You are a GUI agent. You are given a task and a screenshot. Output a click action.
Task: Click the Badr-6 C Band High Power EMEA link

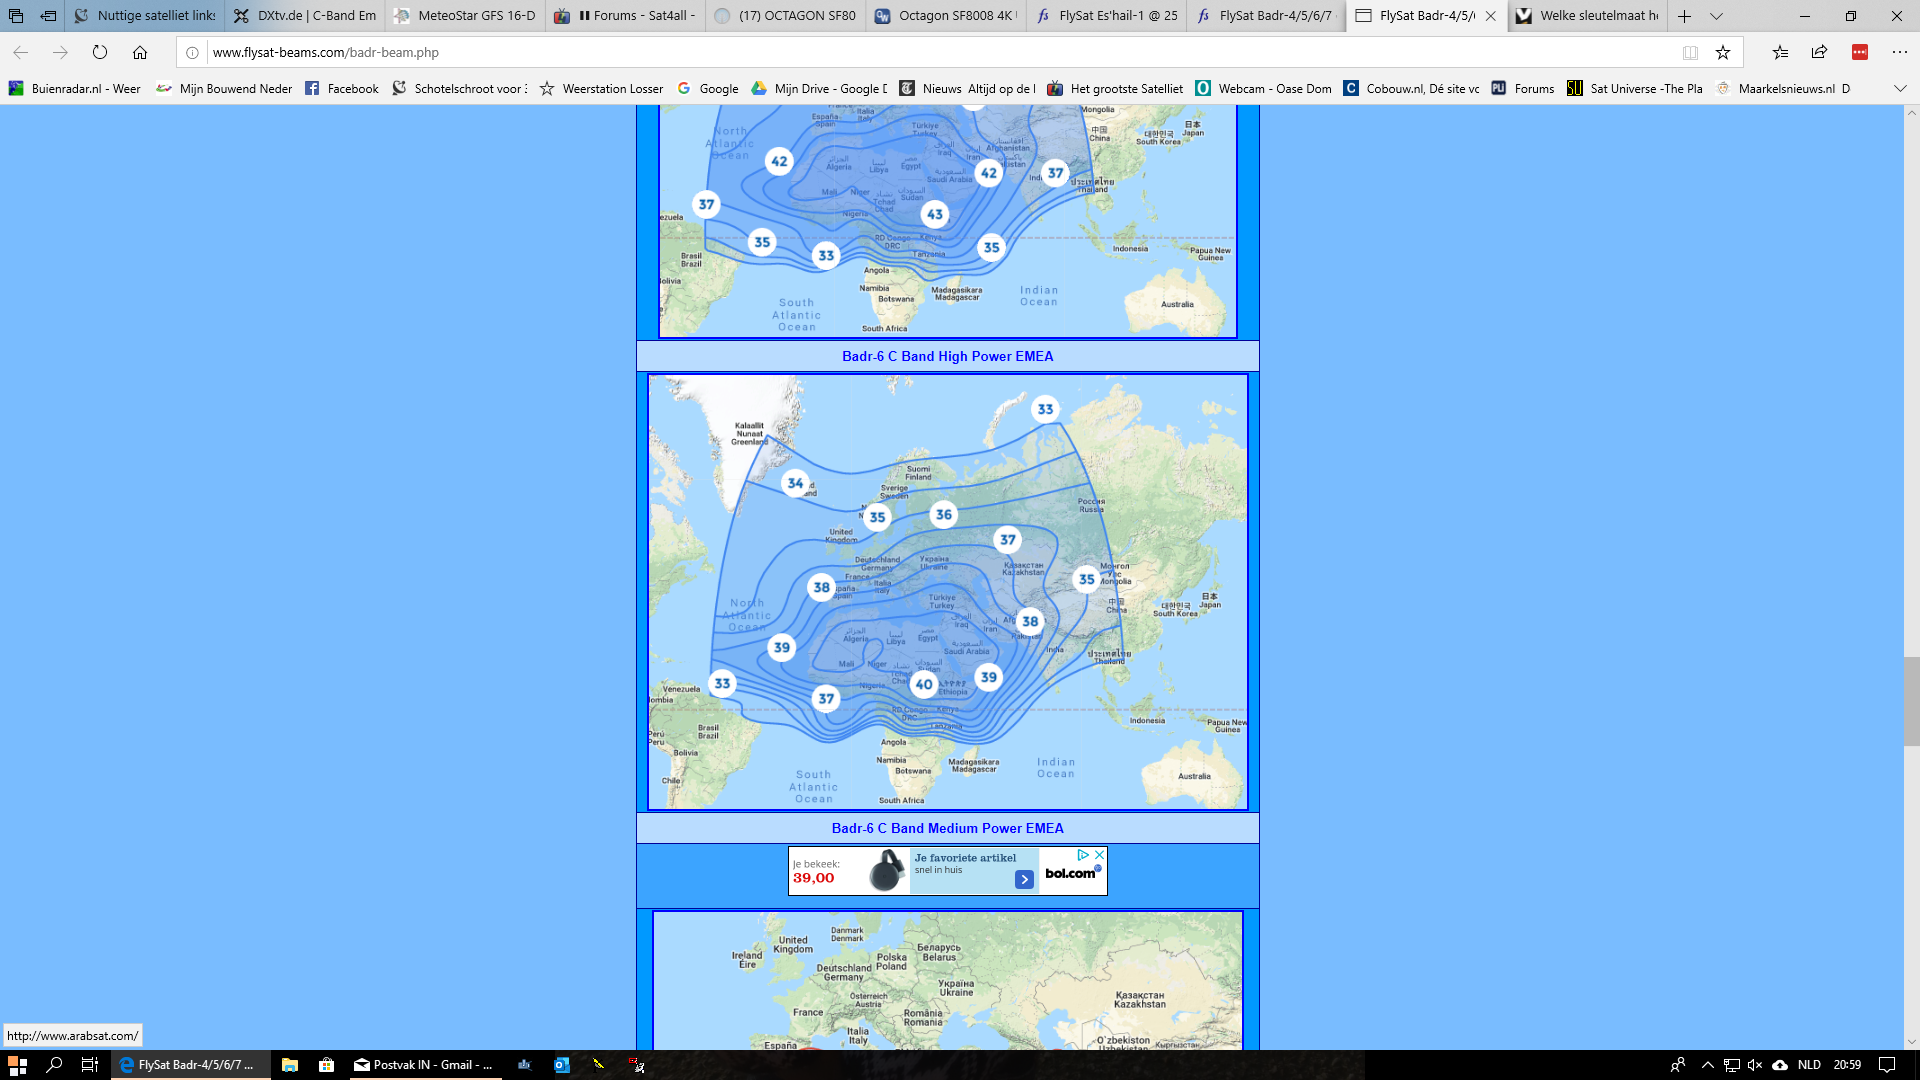pos(947,356)
